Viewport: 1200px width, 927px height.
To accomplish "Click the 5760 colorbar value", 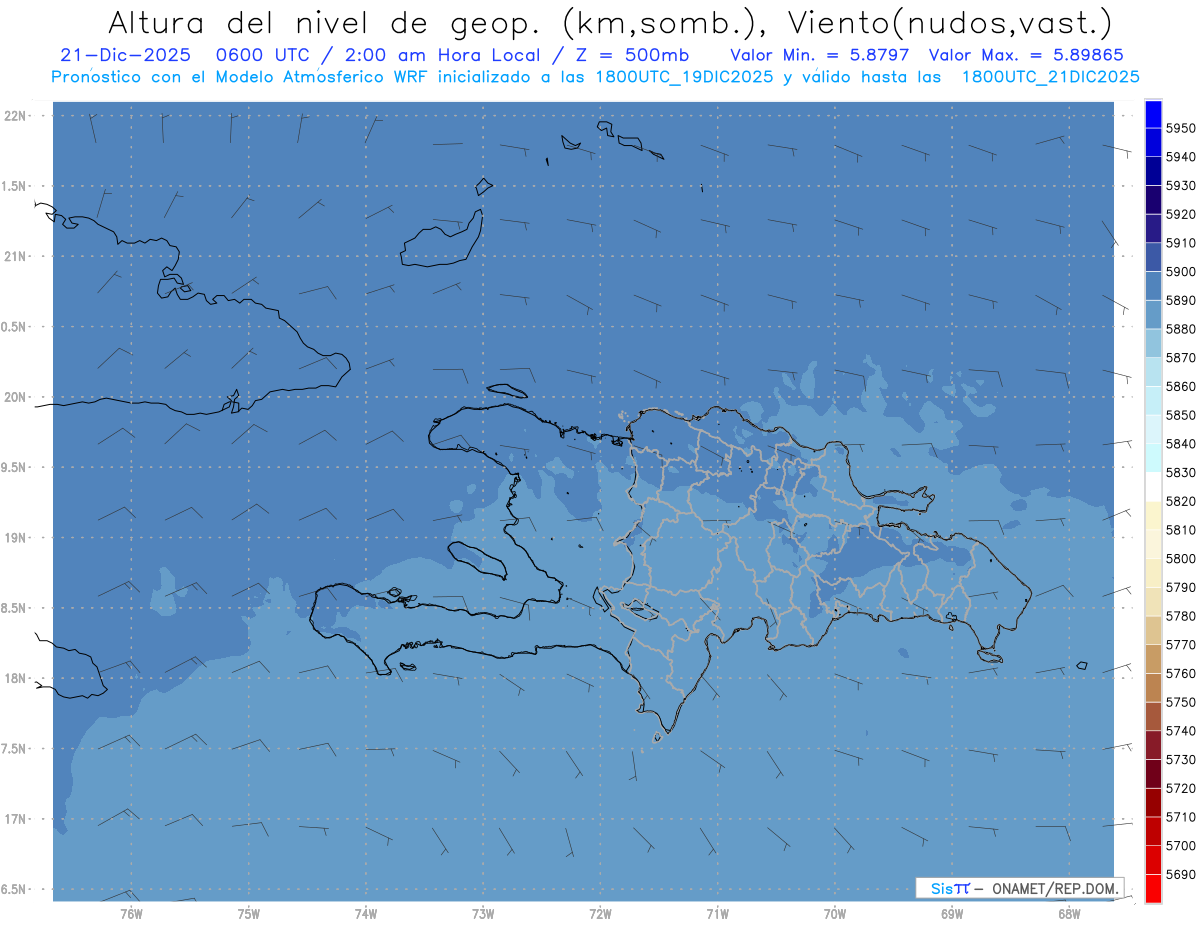I will click(x=1180, y=673).
